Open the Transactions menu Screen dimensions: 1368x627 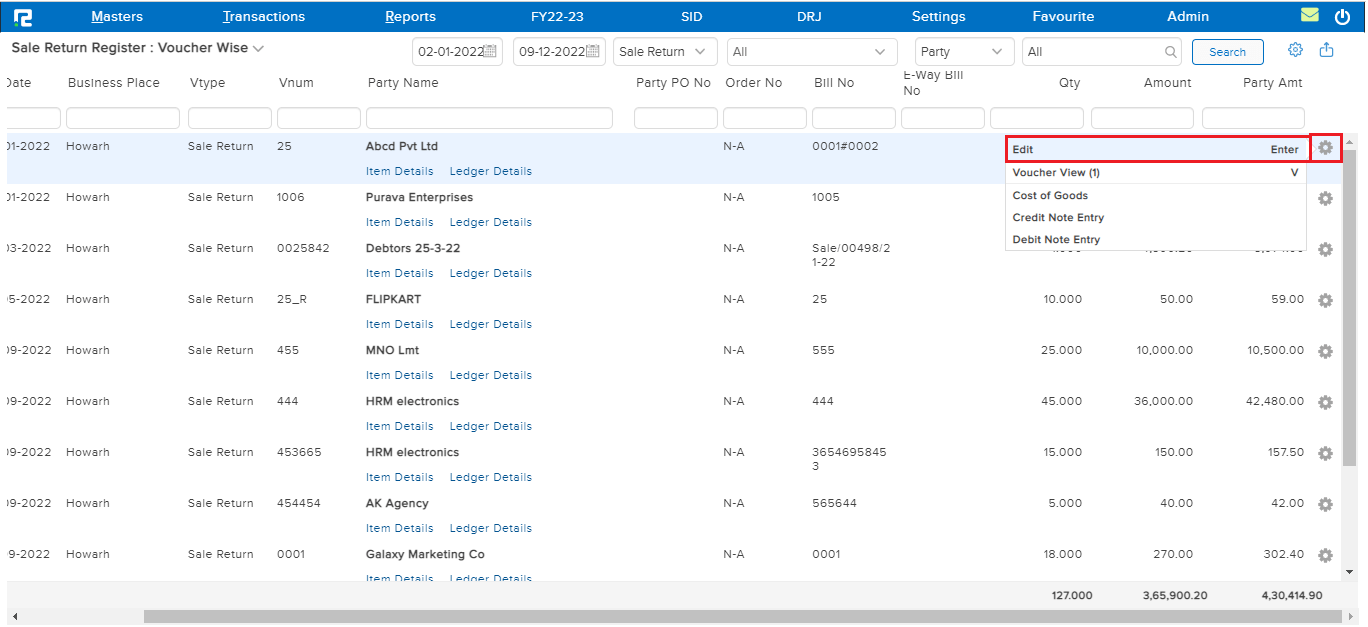point(264,17)
